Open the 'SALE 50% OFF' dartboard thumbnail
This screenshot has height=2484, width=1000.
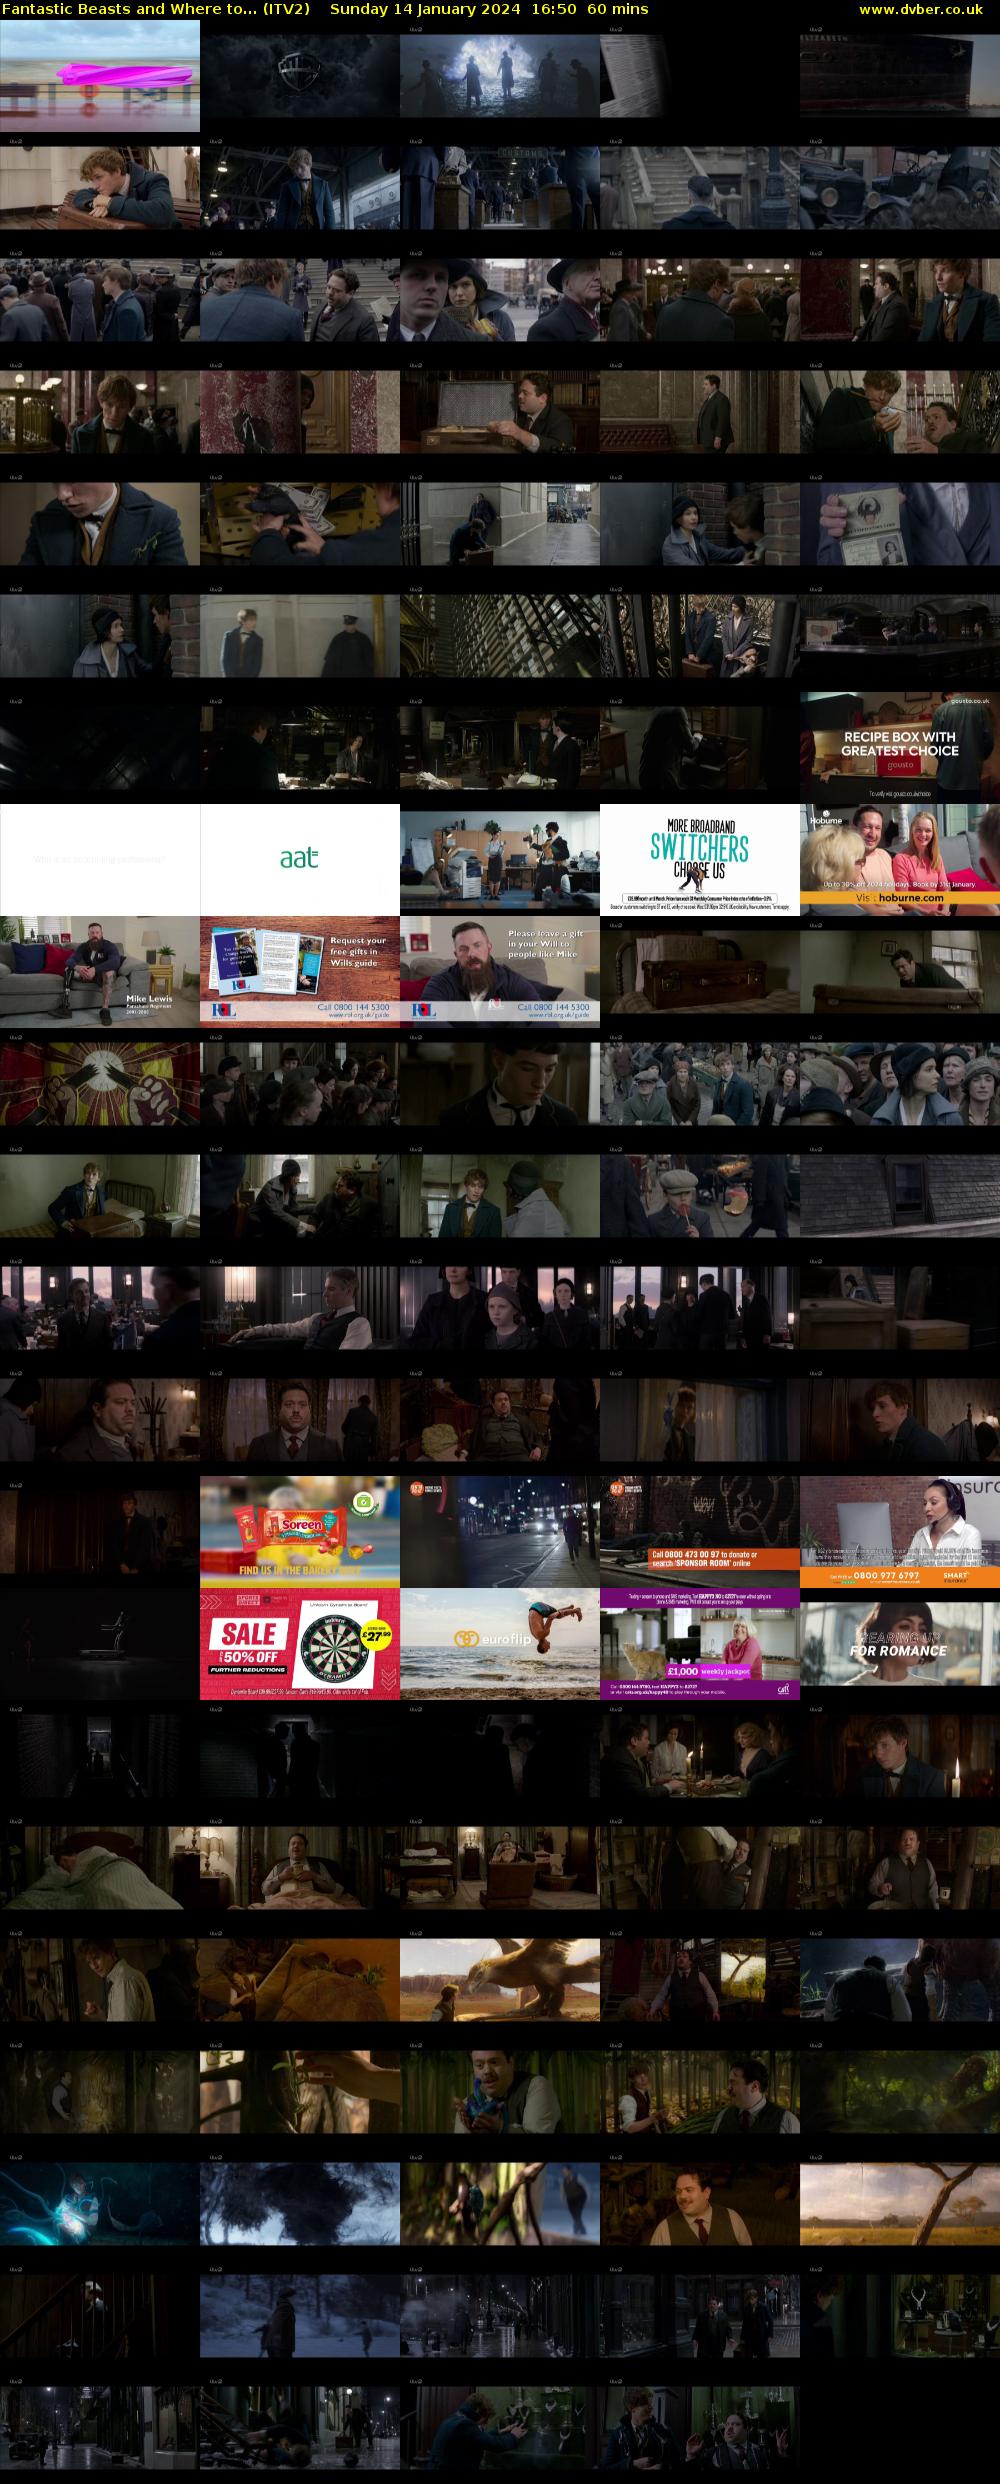coord(300,1644)
